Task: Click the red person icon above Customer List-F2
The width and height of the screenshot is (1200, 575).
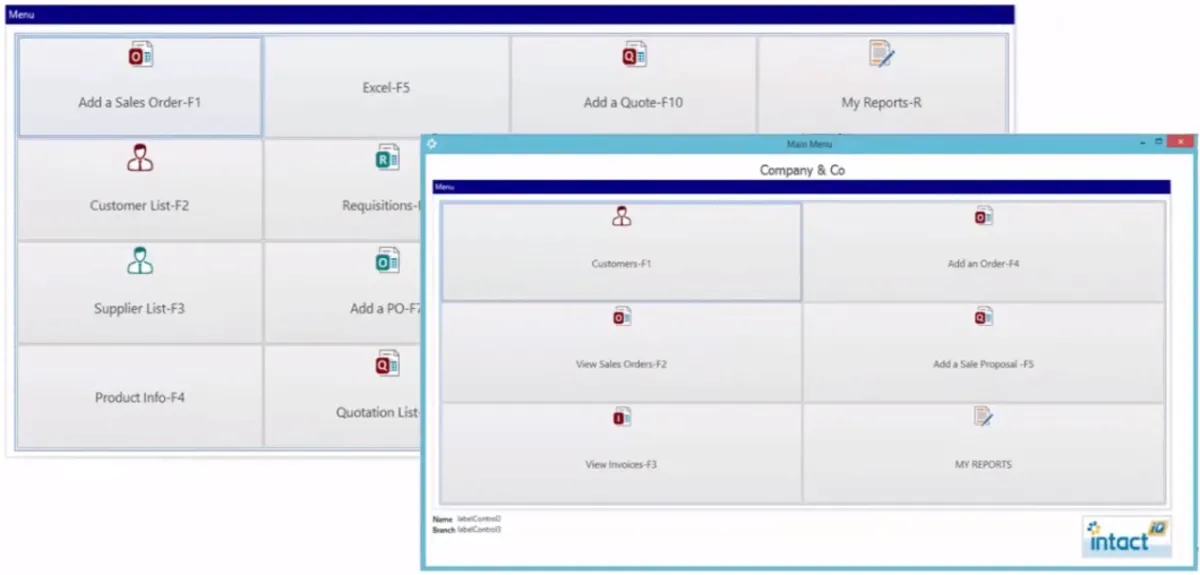Action: 140,158
